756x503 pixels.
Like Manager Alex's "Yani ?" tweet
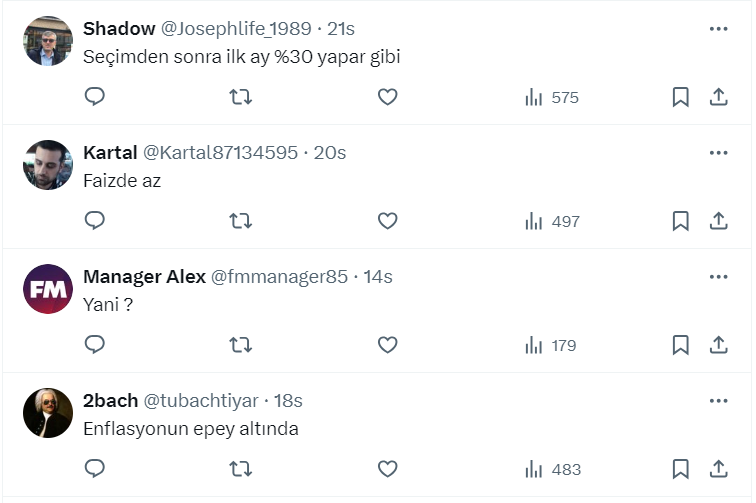click(388, 345)
